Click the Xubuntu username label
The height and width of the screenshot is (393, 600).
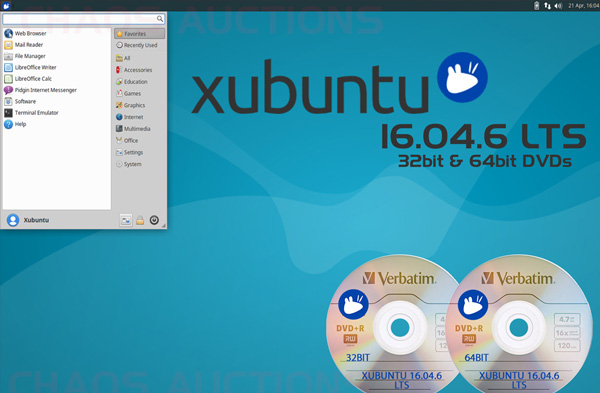coord(36,220)
